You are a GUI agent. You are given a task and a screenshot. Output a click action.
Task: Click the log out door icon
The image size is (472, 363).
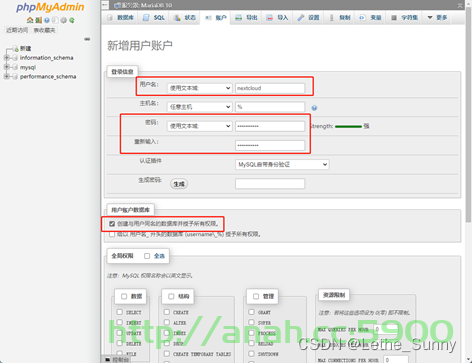pyautogui.click(x=39, y=20)
